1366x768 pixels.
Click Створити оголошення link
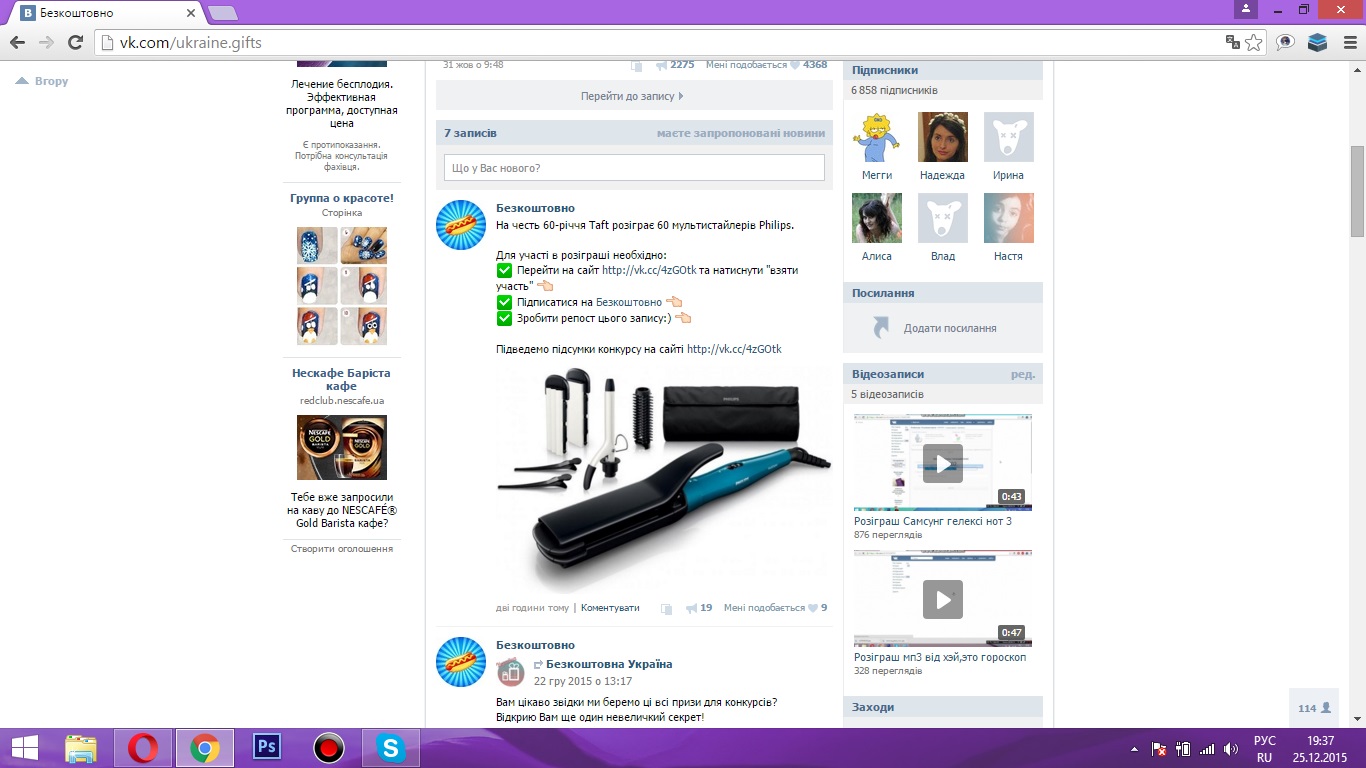[x=342, y=548]
